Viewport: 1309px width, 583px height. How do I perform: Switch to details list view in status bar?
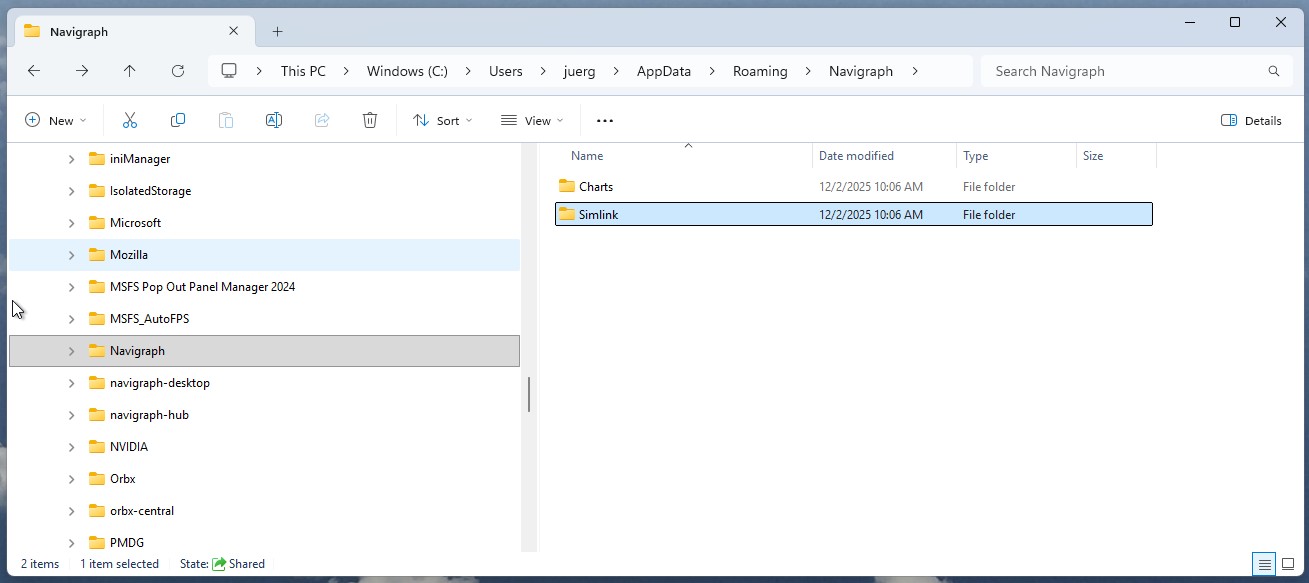click(1264, 564)
